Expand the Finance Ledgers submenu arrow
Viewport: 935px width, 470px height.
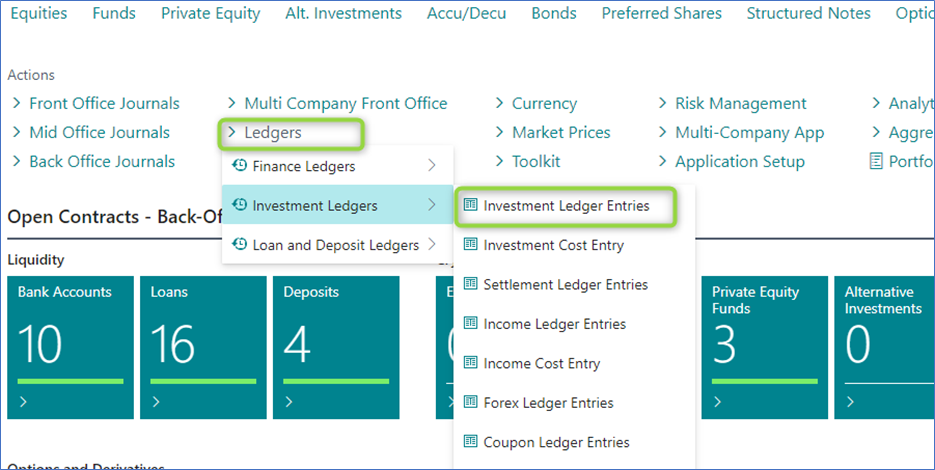[432, 166]
